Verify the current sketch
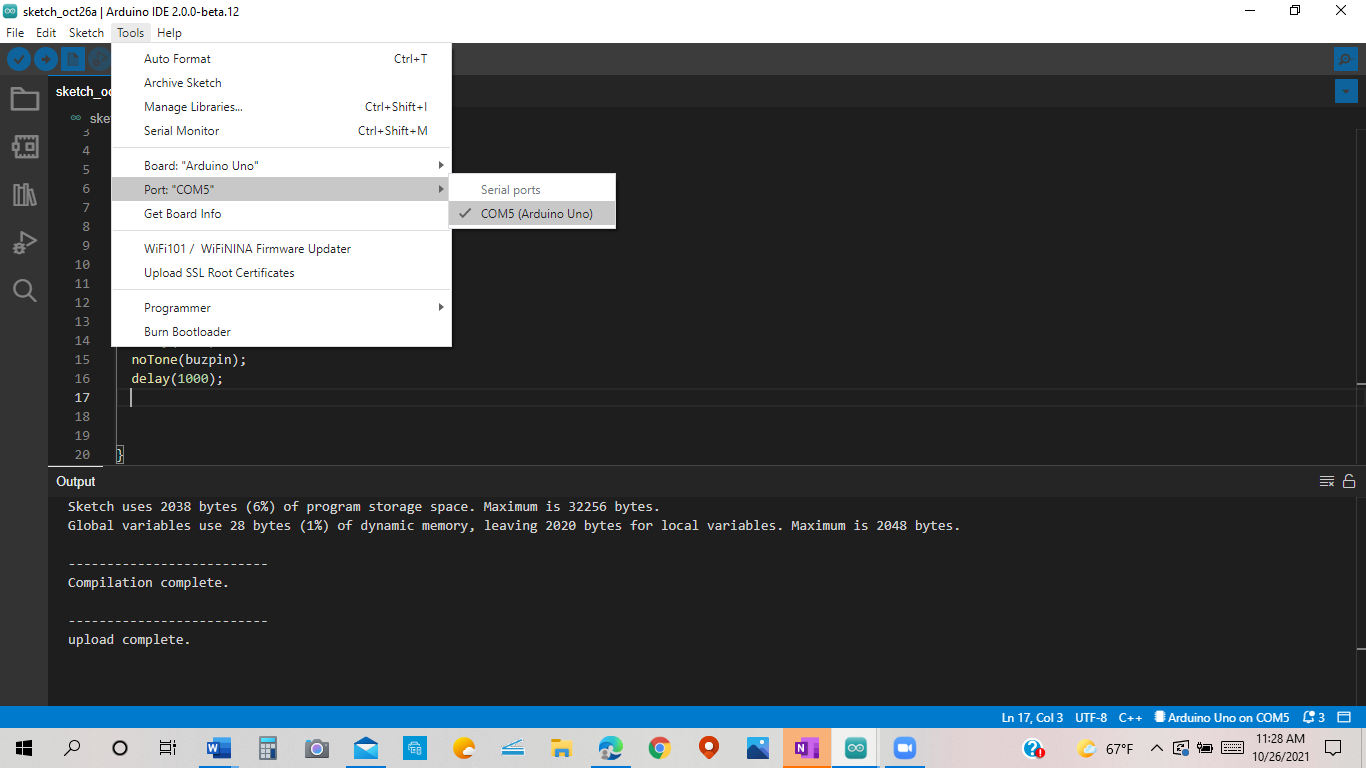The height and width of the screenshot is (768, 1366). pyautogui.click(x=19, y=59)
